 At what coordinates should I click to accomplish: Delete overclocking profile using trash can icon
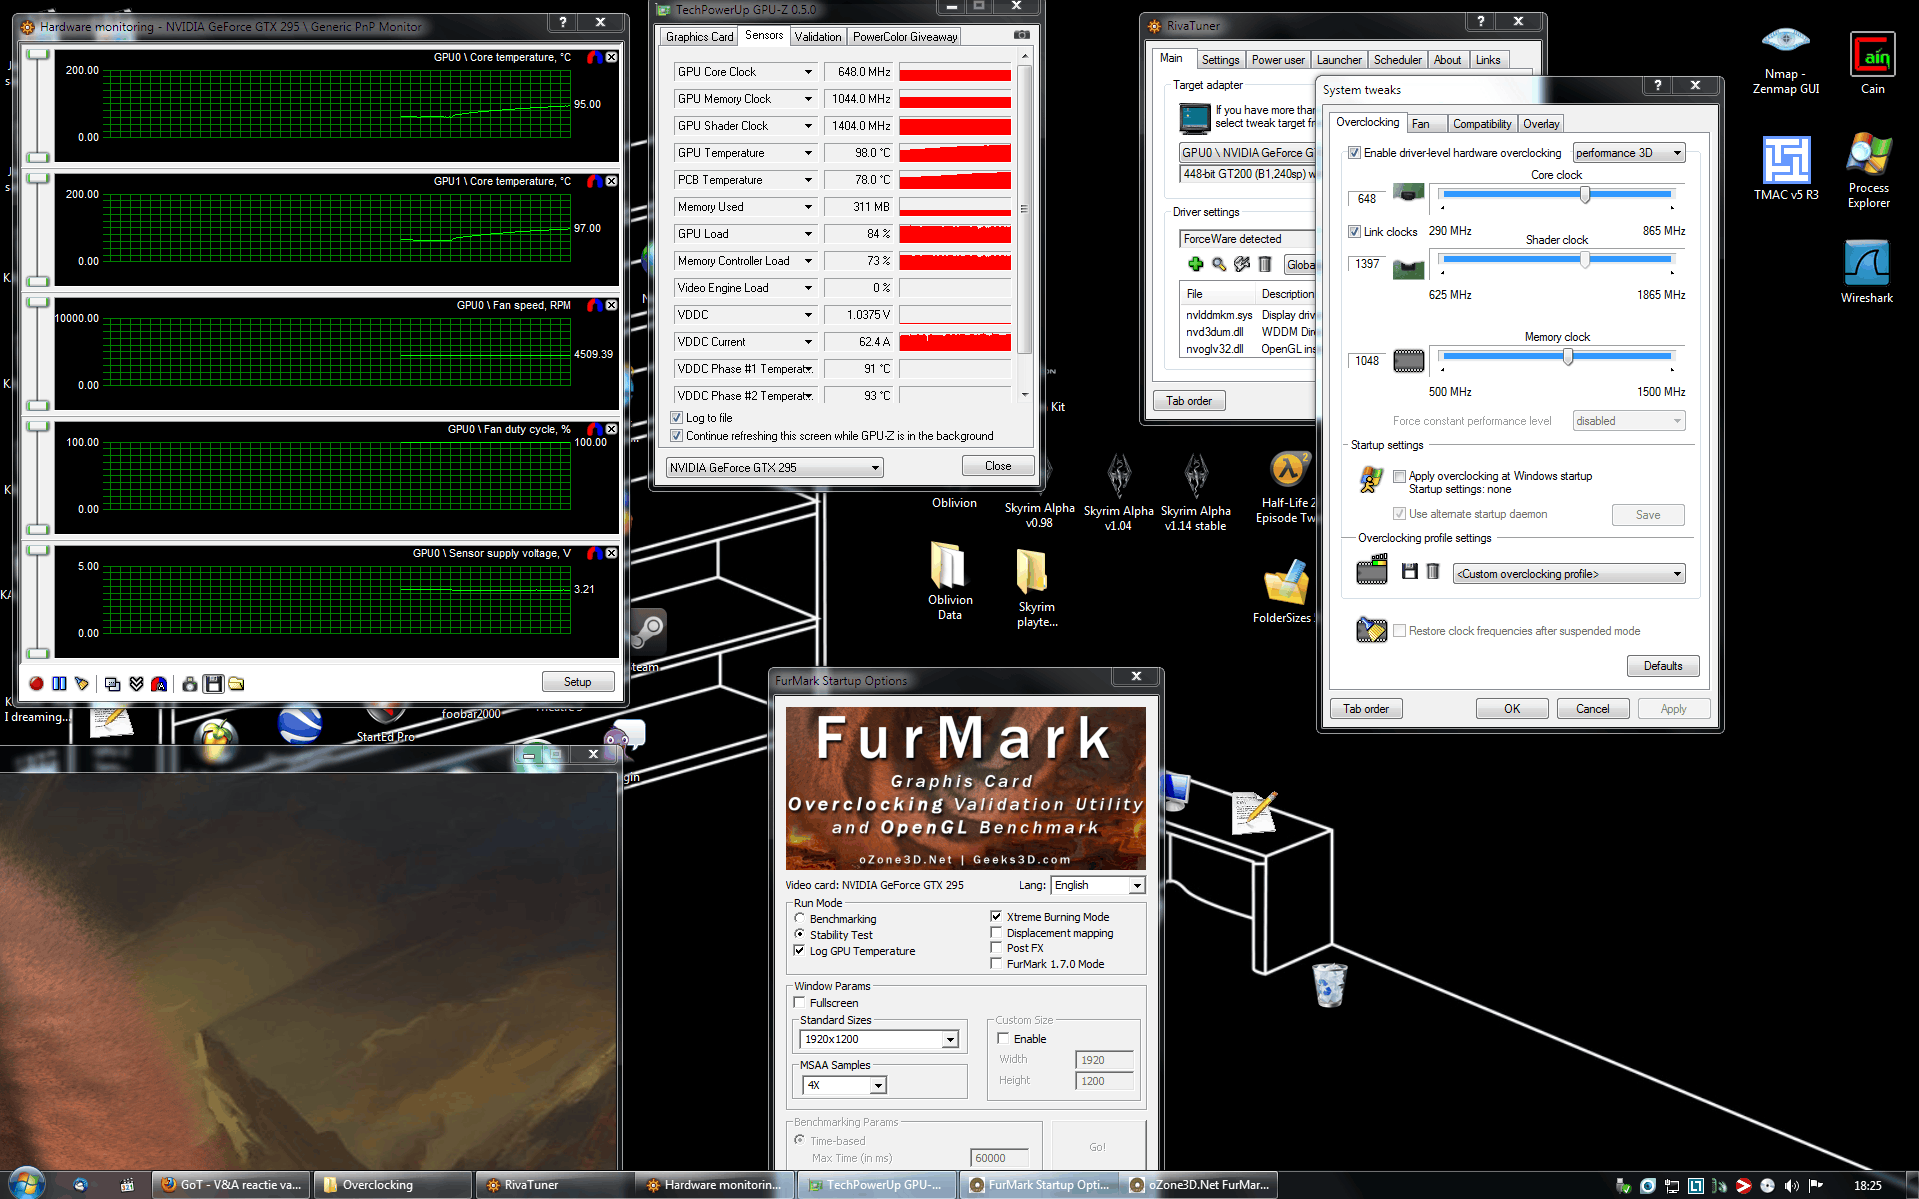[1432, 572]
